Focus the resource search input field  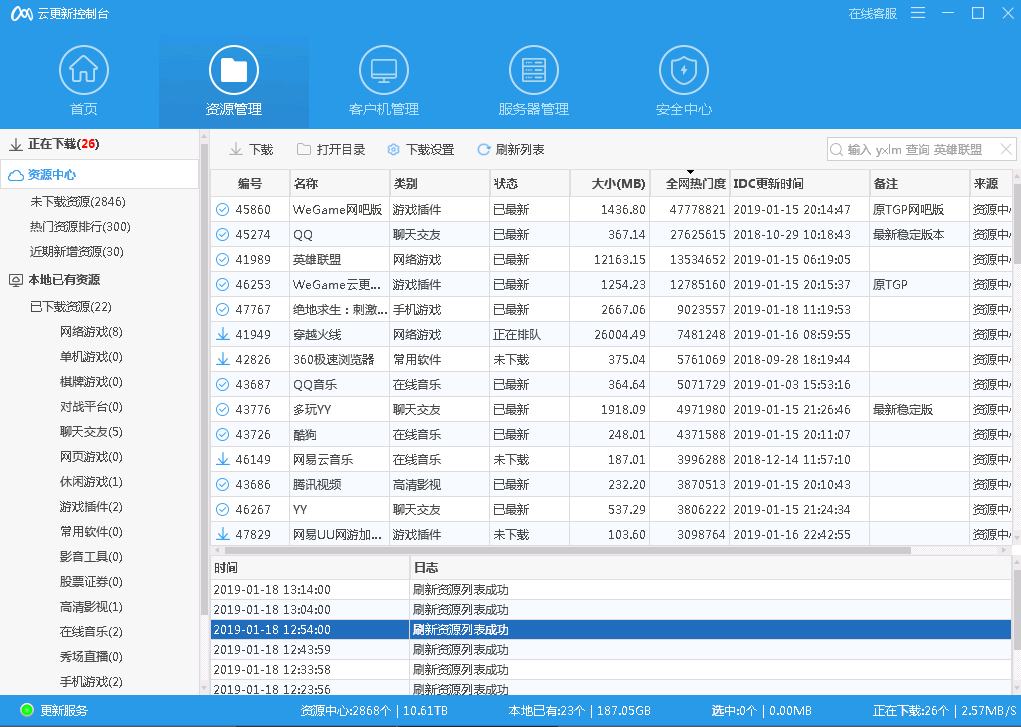click(x=921, y=150)
